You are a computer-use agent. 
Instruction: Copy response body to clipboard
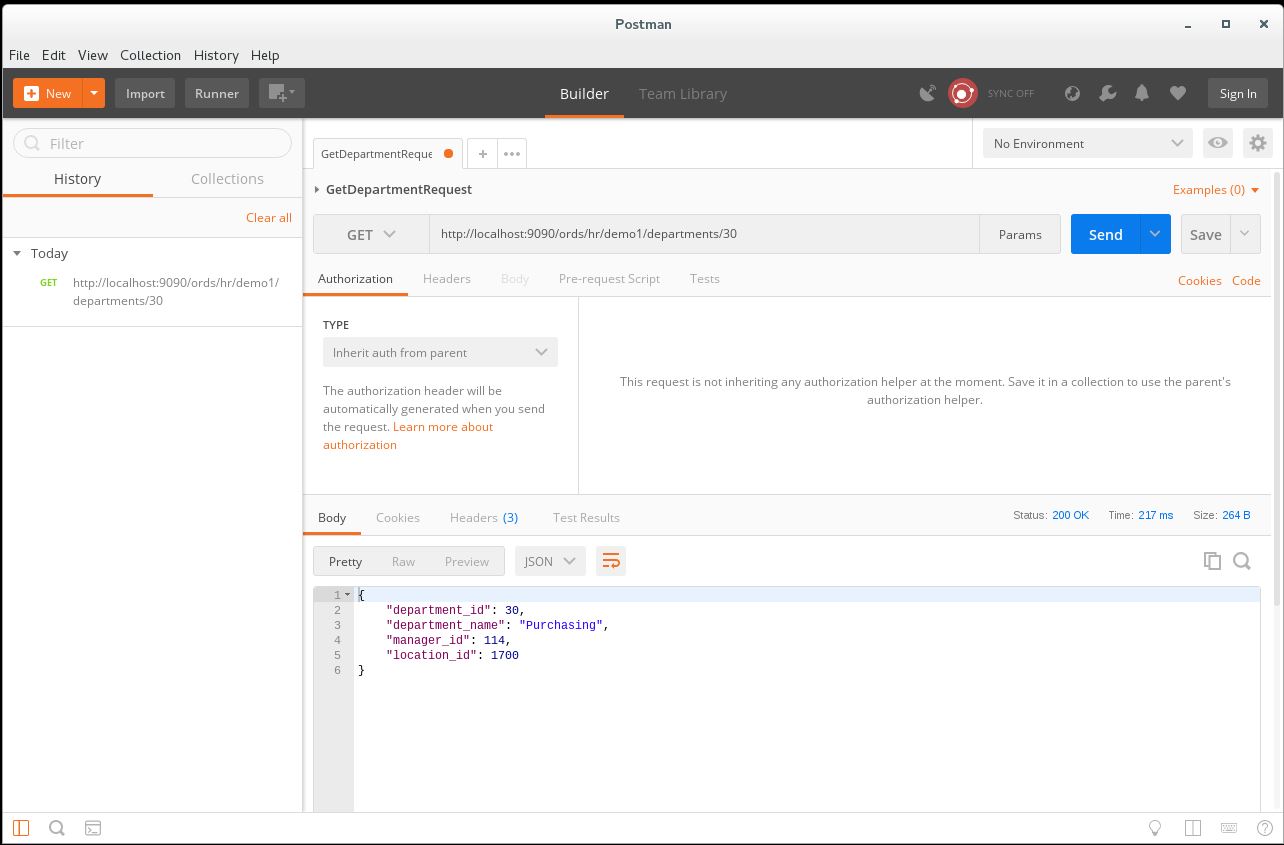[x=1212, y=561]
